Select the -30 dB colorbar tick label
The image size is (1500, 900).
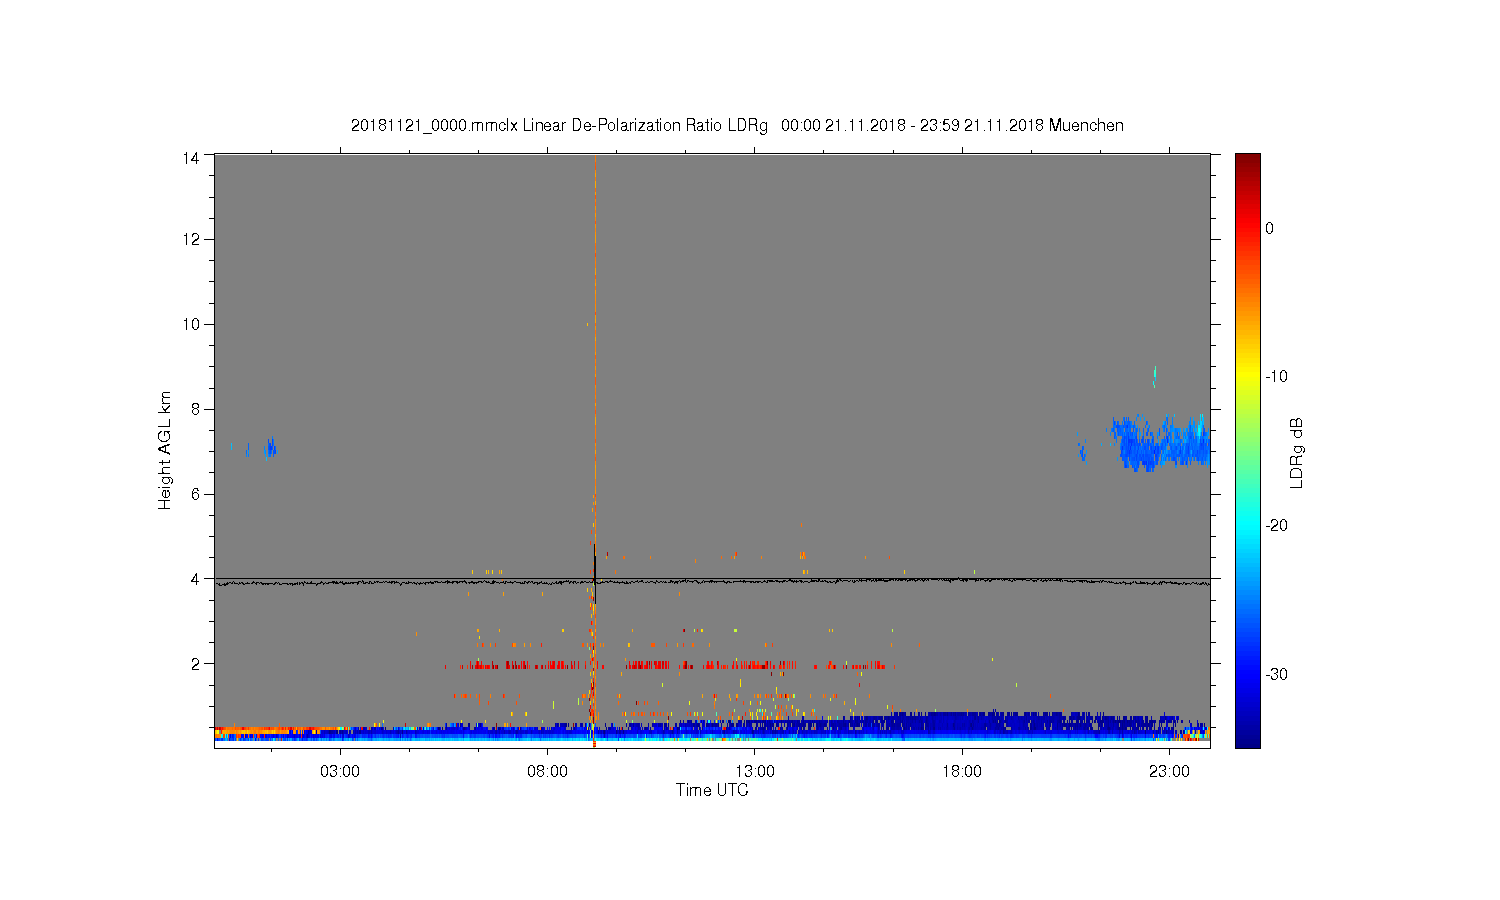point(1276,675)
